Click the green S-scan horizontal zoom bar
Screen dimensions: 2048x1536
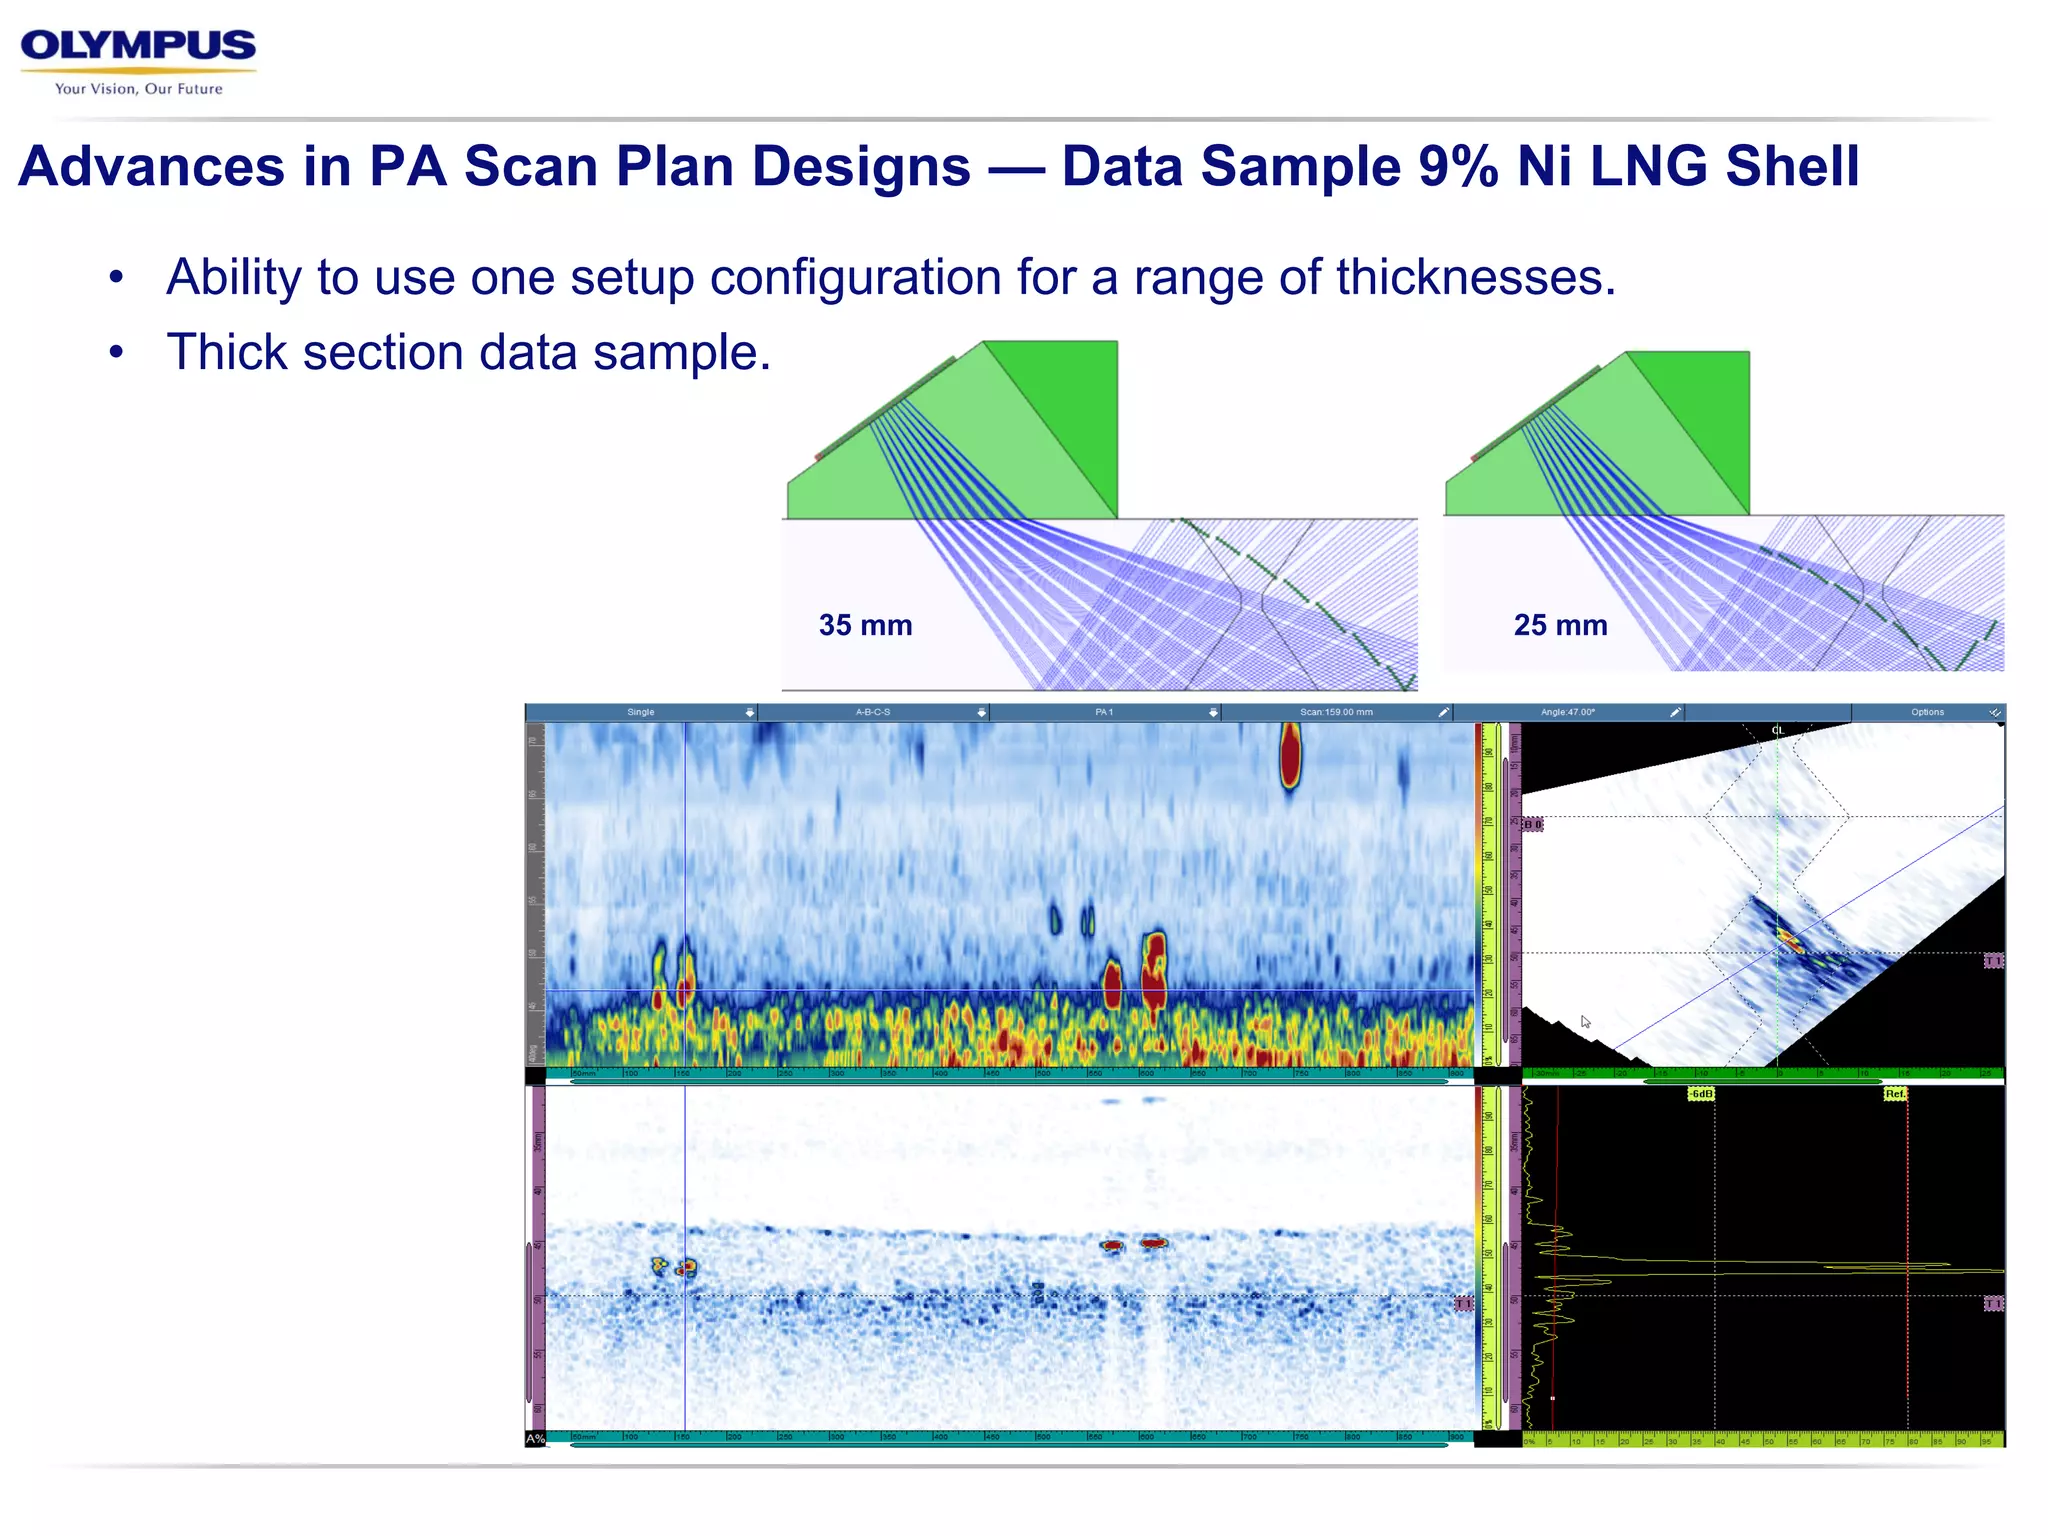tap(1762, 1081)
